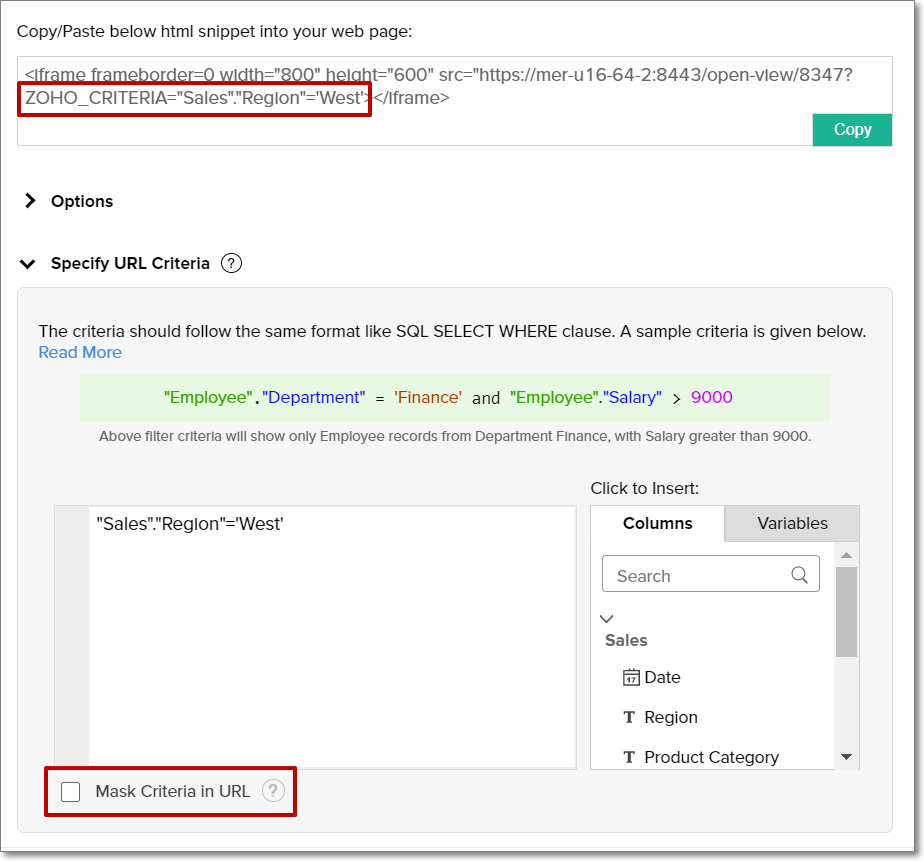The image size is (924, 861).
Task: Click inside the criteria editor text area
Action: point(330,640)
